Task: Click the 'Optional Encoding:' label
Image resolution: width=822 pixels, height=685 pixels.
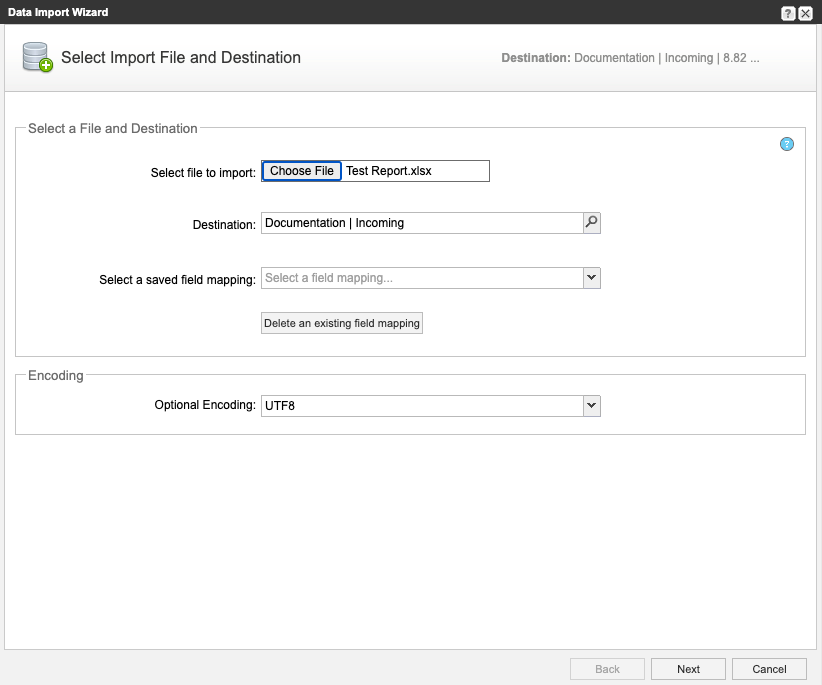Action: point(204,405)
